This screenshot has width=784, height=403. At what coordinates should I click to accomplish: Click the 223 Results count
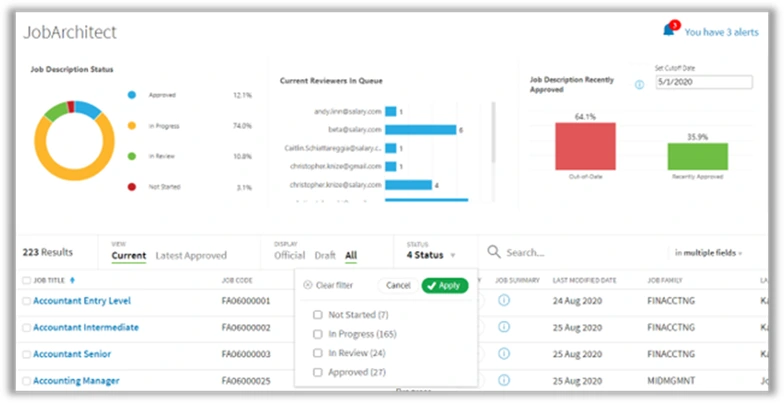pos(48,252)
